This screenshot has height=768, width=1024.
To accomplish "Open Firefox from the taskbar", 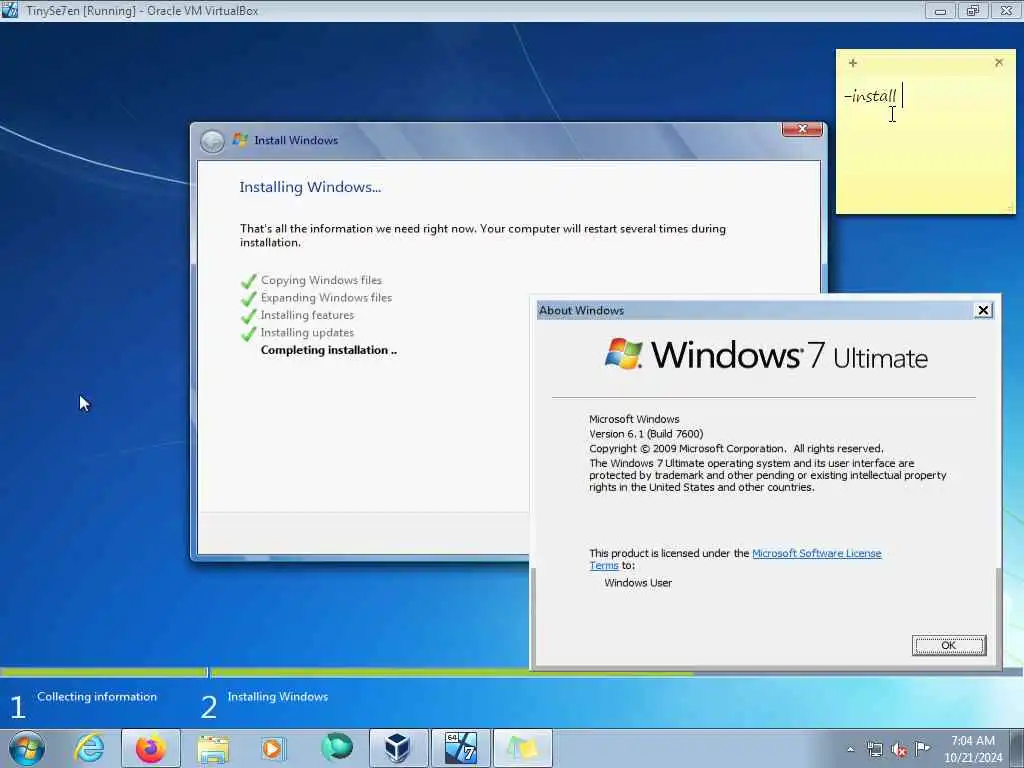I will pyautogui.click(x=151, y=748).
